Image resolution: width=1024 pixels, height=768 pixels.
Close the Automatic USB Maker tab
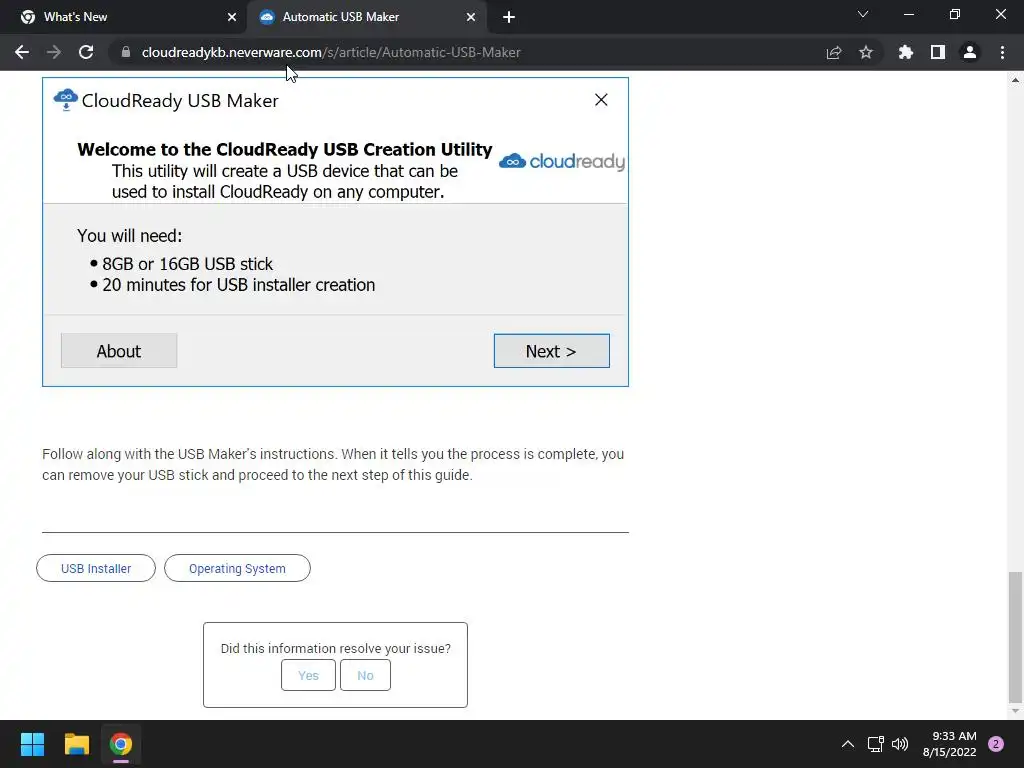coord(471,17)
